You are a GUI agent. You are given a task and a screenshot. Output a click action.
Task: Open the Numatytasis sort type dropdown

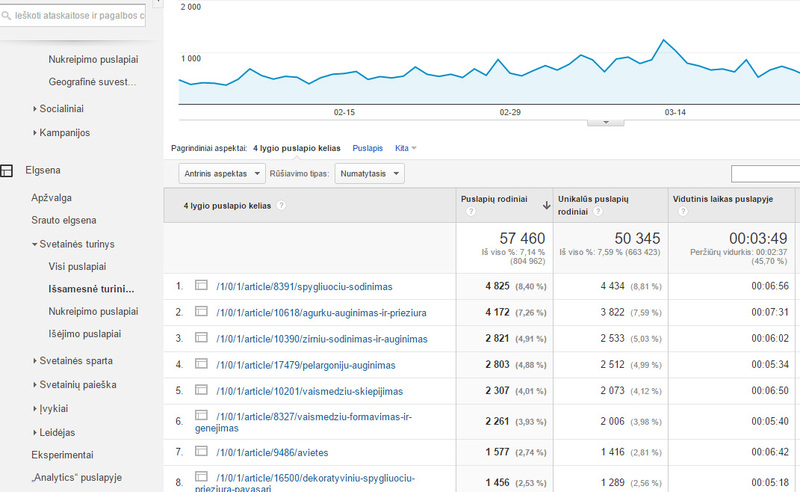click(x=369, y=174)
